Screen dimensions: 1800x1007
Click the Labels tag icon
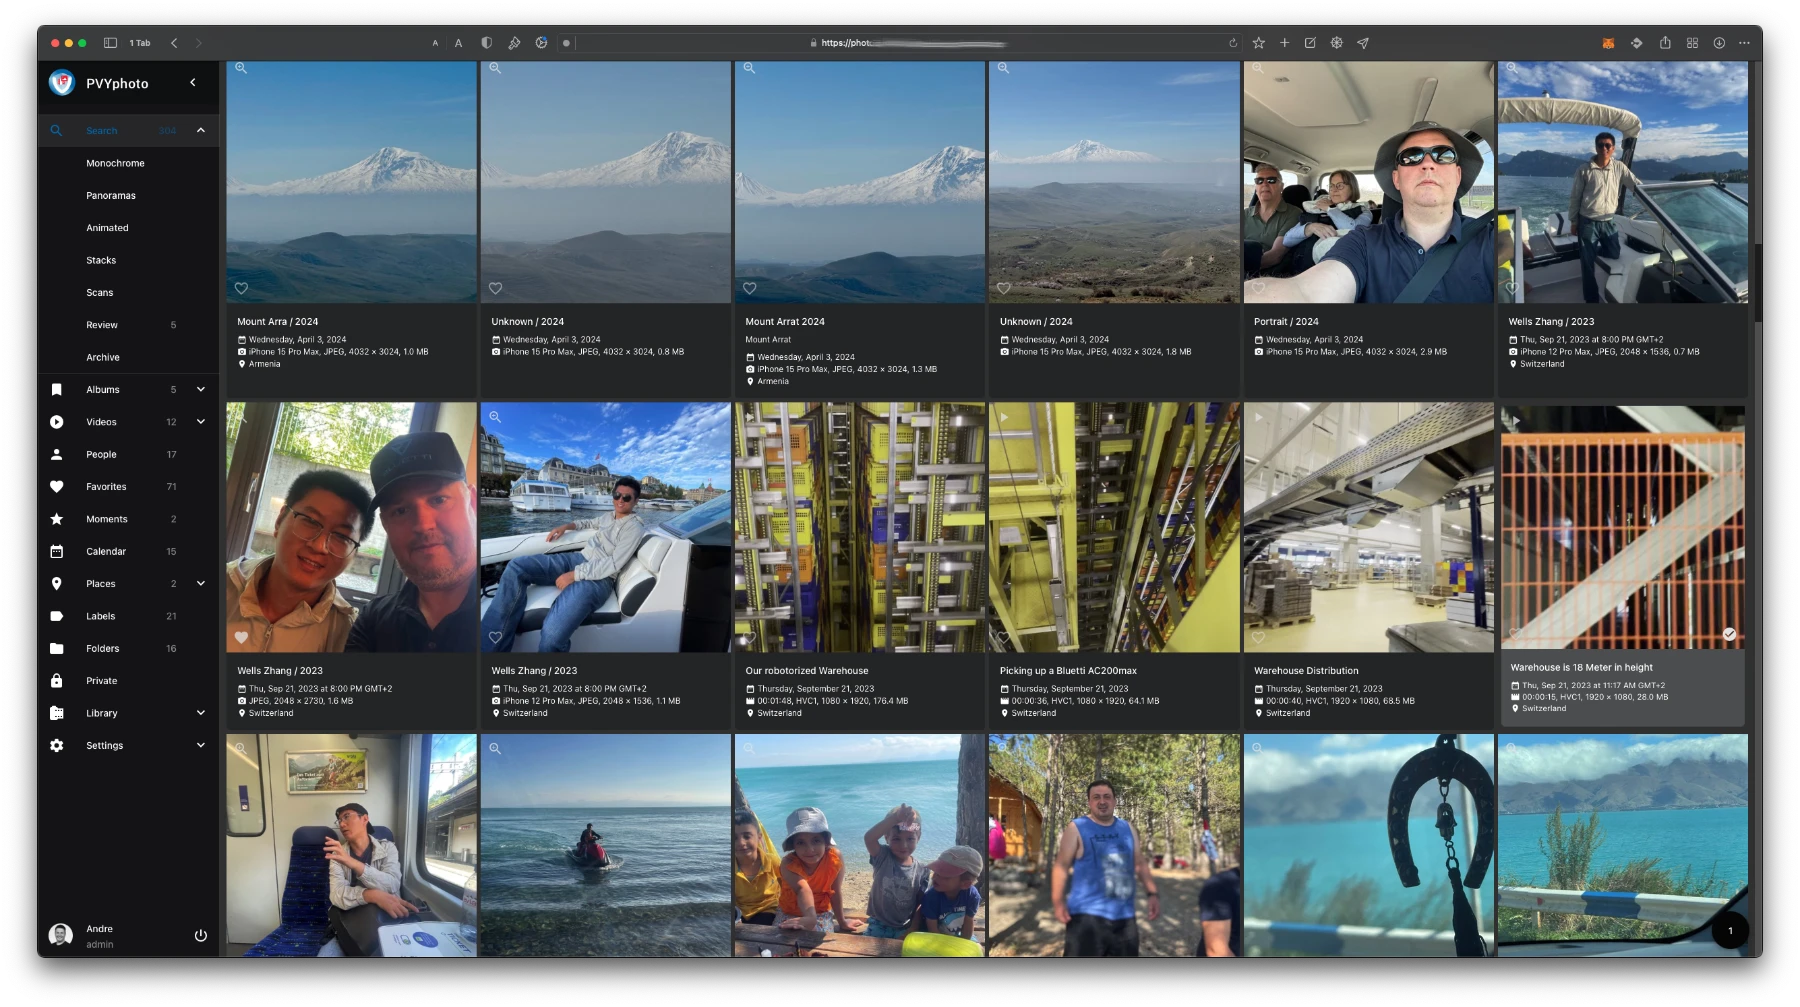point(57,616)
